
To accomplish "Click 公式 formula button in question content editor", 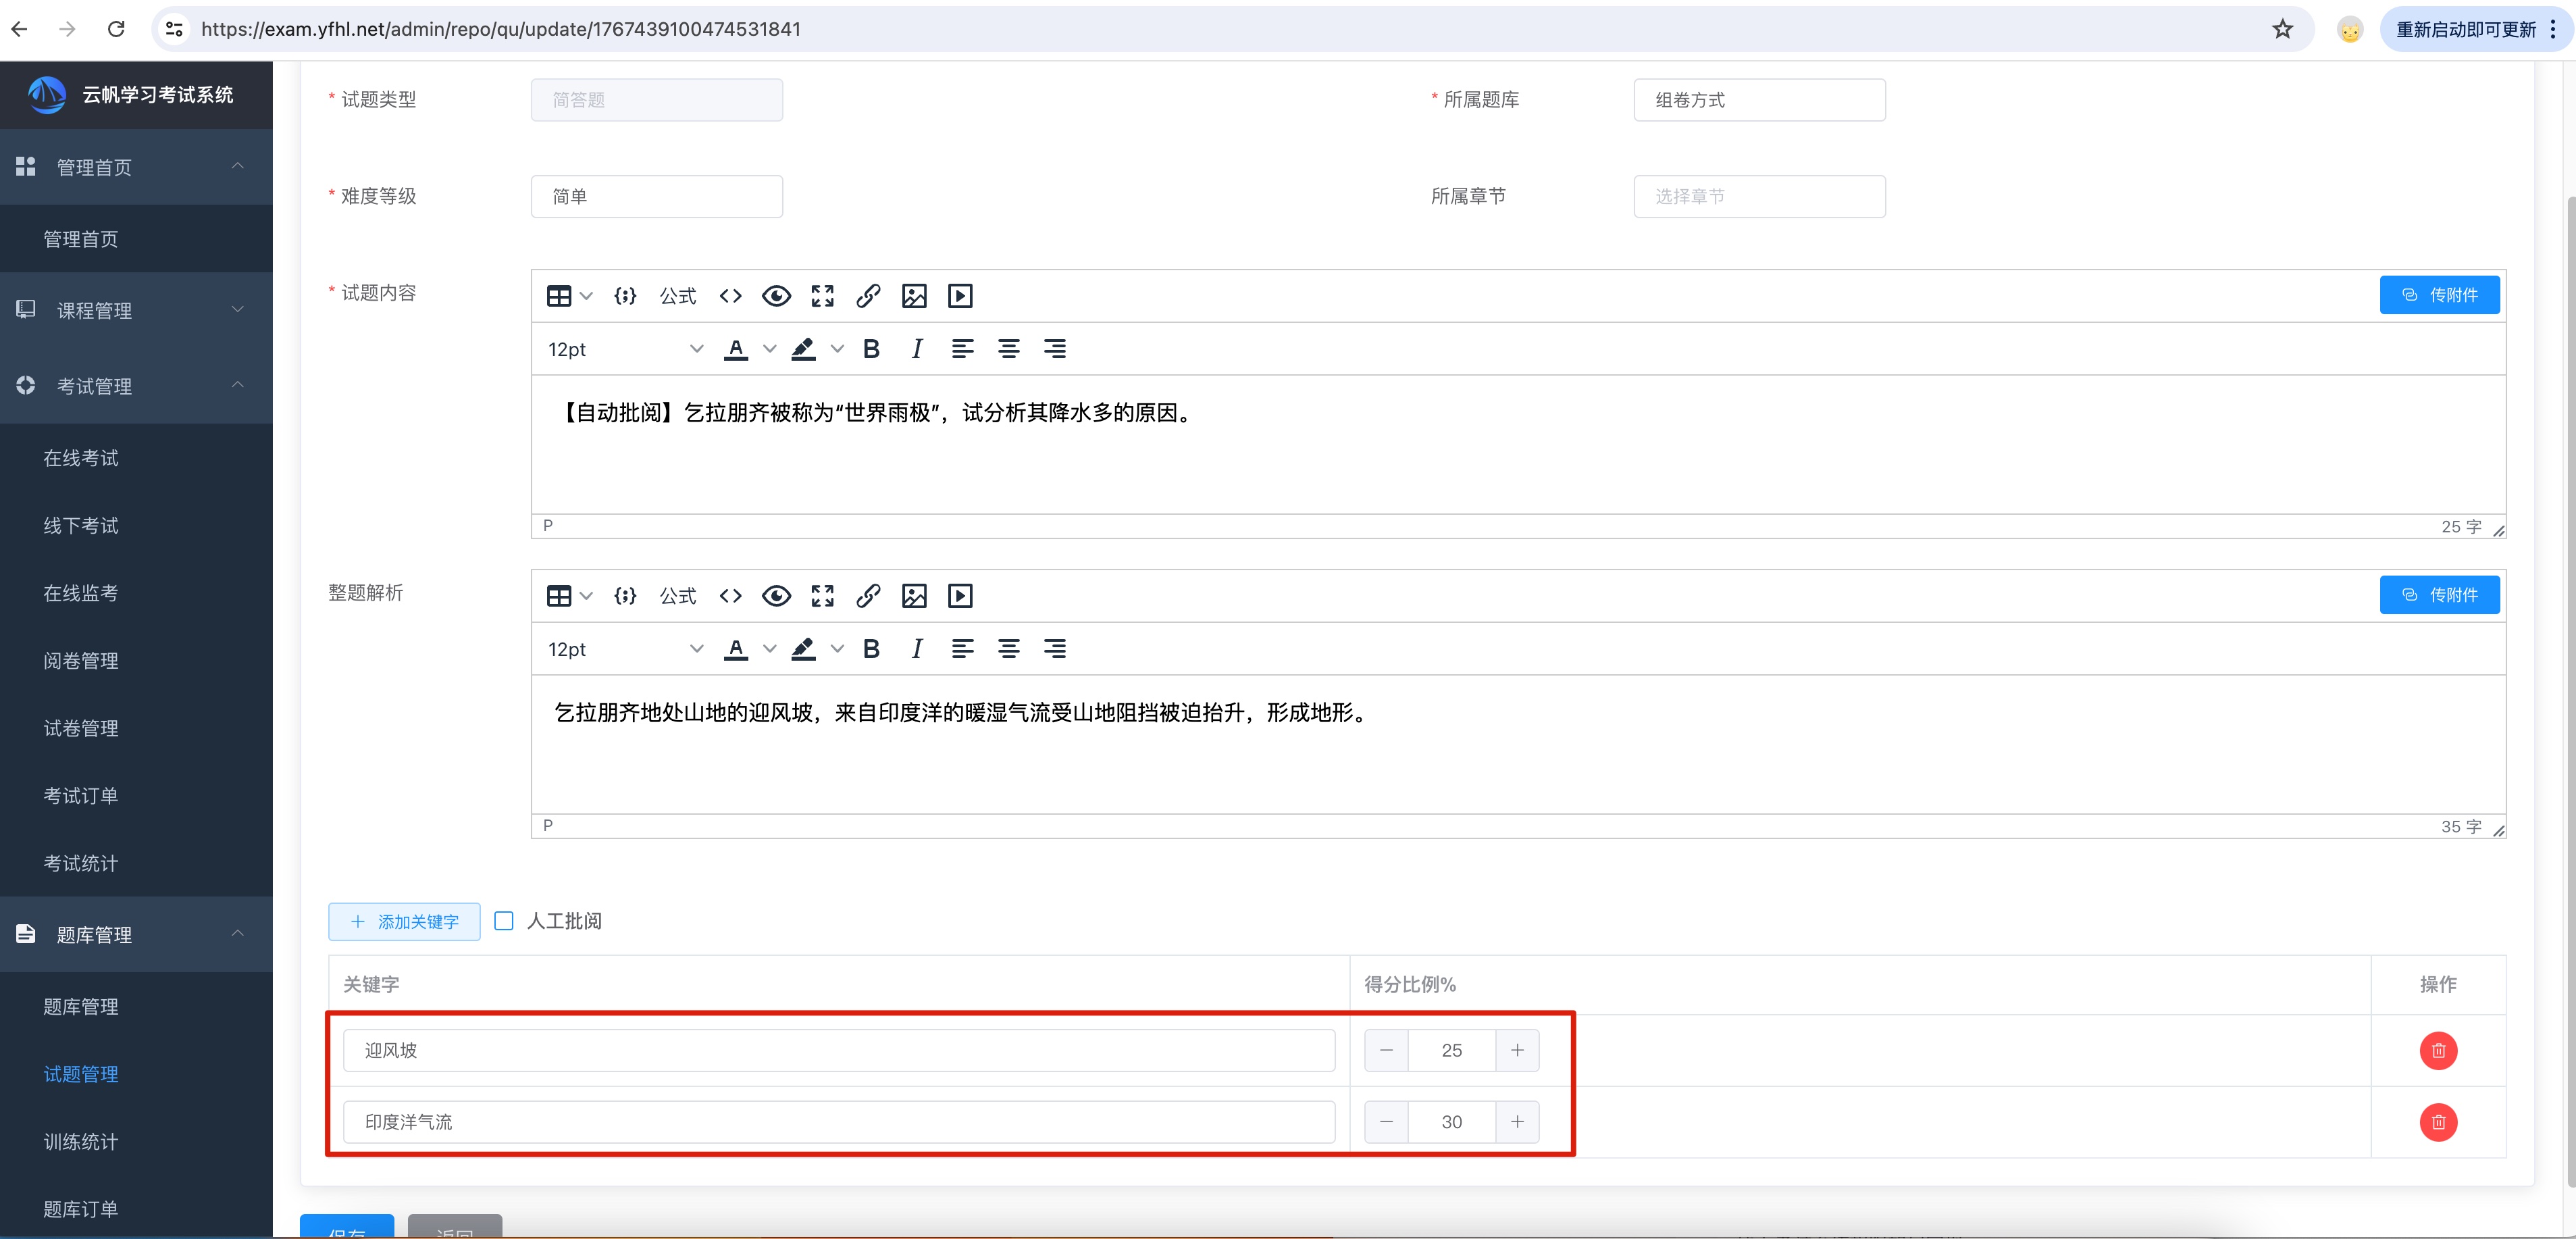I will 678,296.
